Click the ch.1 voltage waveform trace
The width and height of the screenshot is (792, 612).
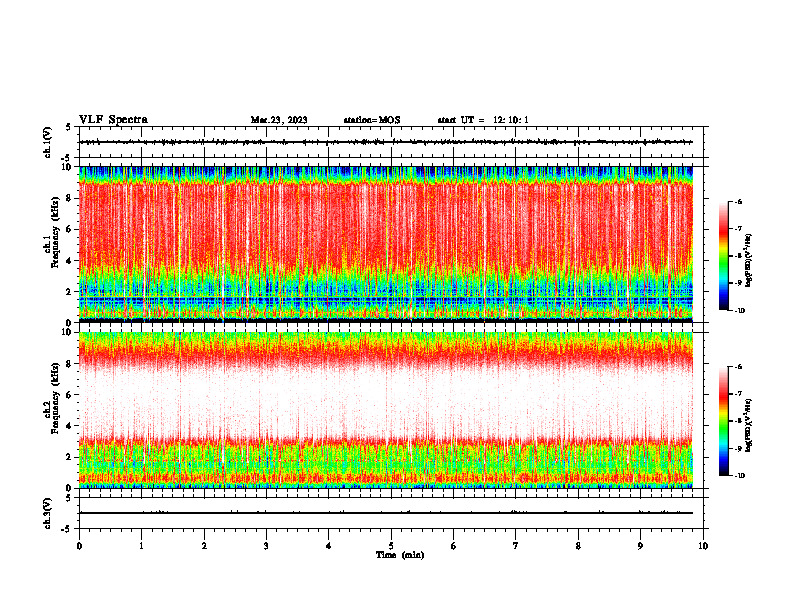pos(386,142)
